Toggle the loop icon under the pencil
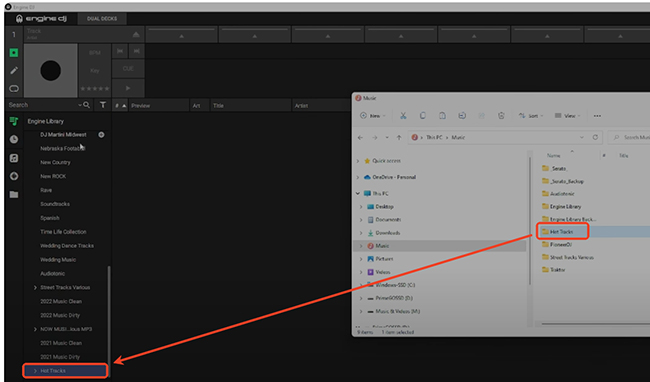The width and height of the screenshot is (650, 382). (14, 88)
